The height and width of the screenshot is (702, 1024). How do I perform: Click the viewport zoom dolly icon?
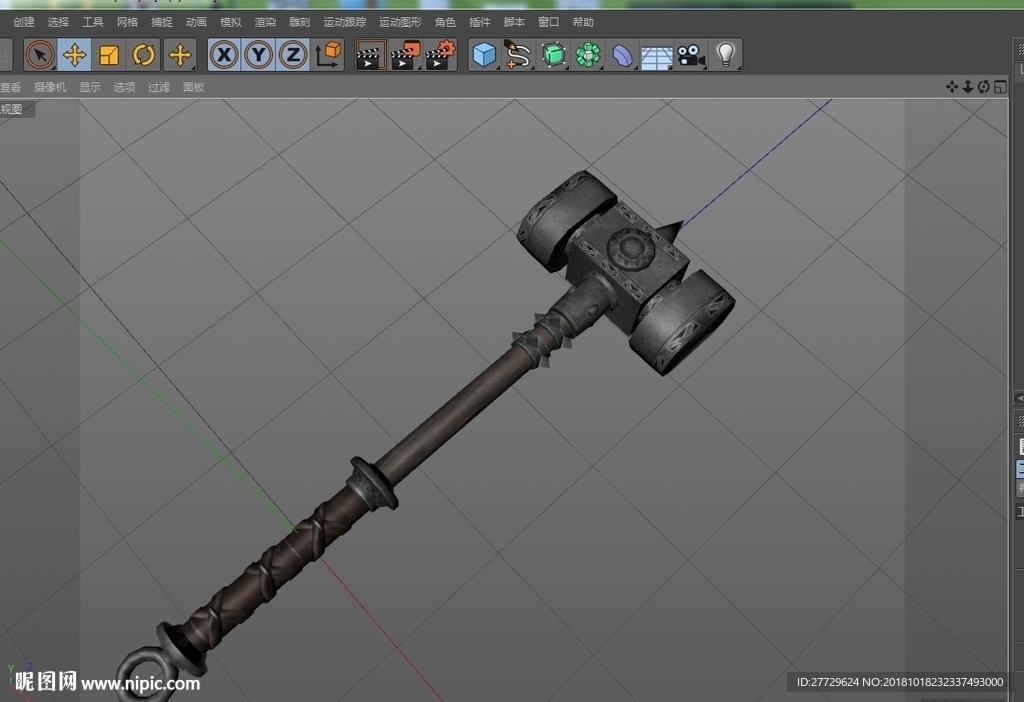(x=968, y=87)
